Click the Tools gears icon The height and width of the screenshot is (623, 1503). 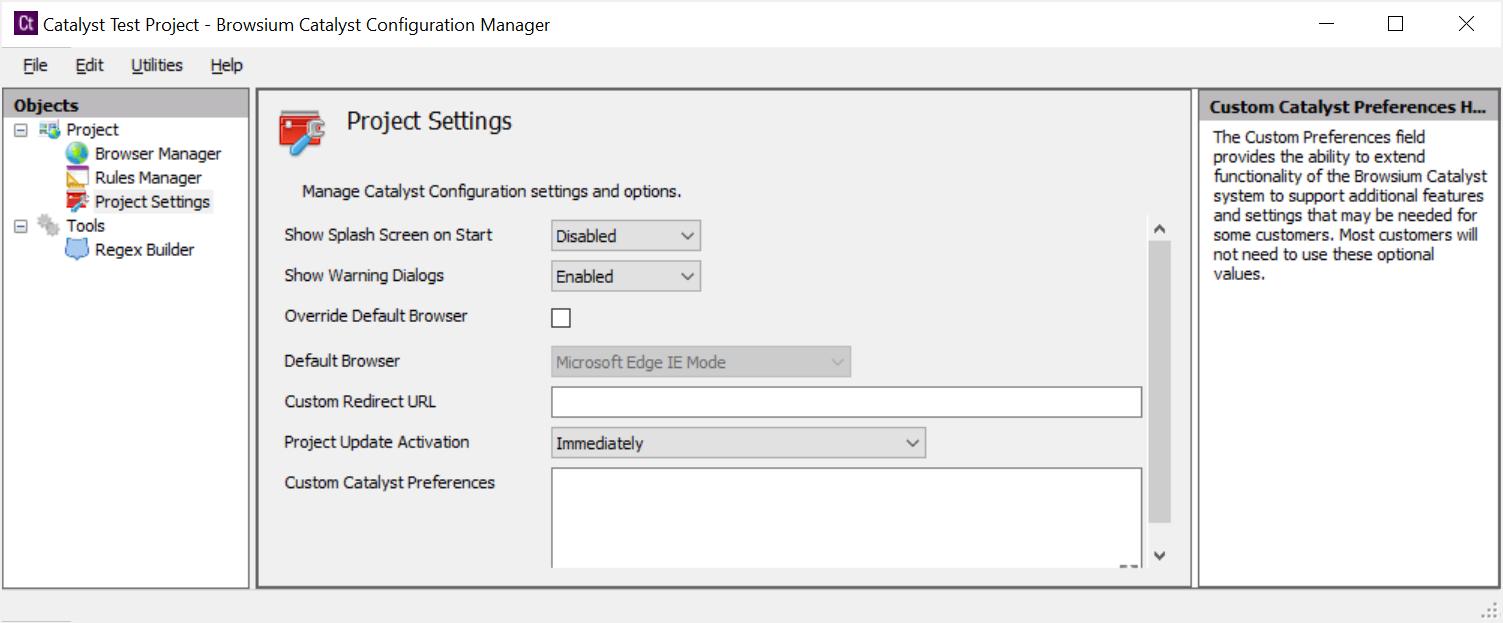(47, 225)
